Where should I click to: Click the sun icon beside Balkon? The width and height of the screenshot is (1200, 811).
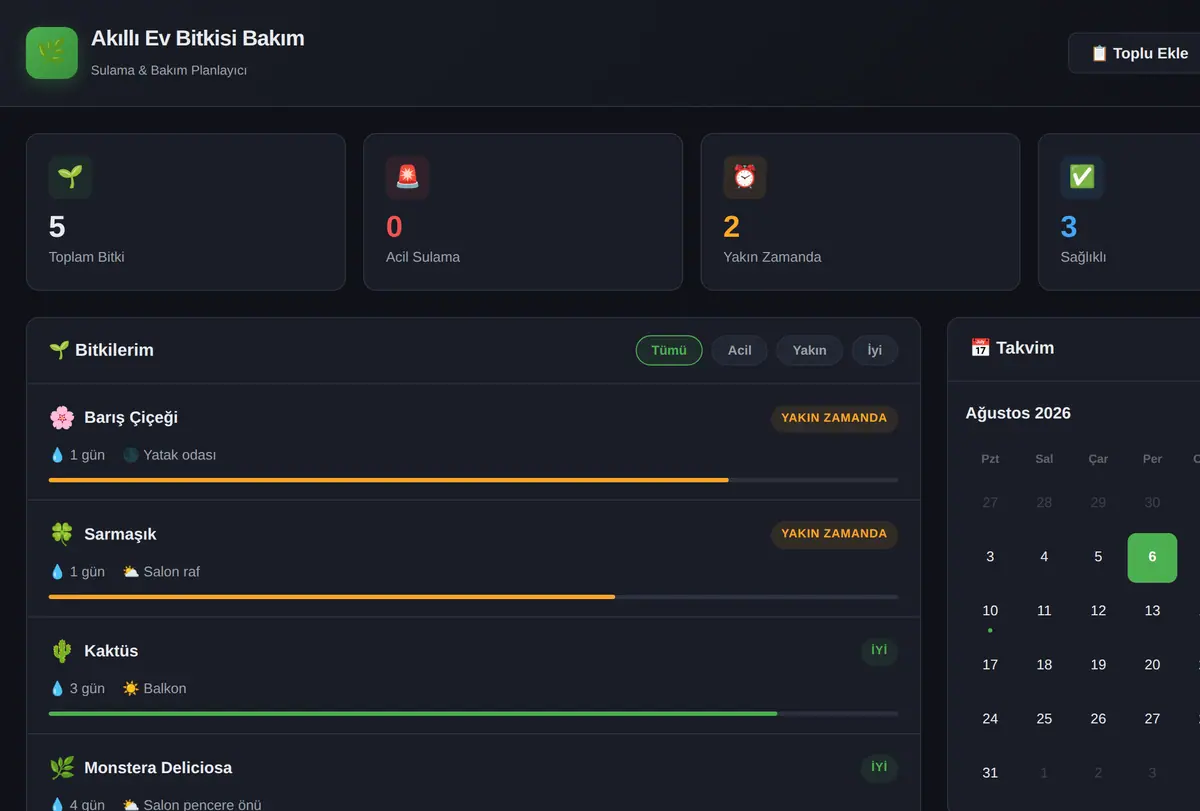pyautogui.click(x=131, y=689)
